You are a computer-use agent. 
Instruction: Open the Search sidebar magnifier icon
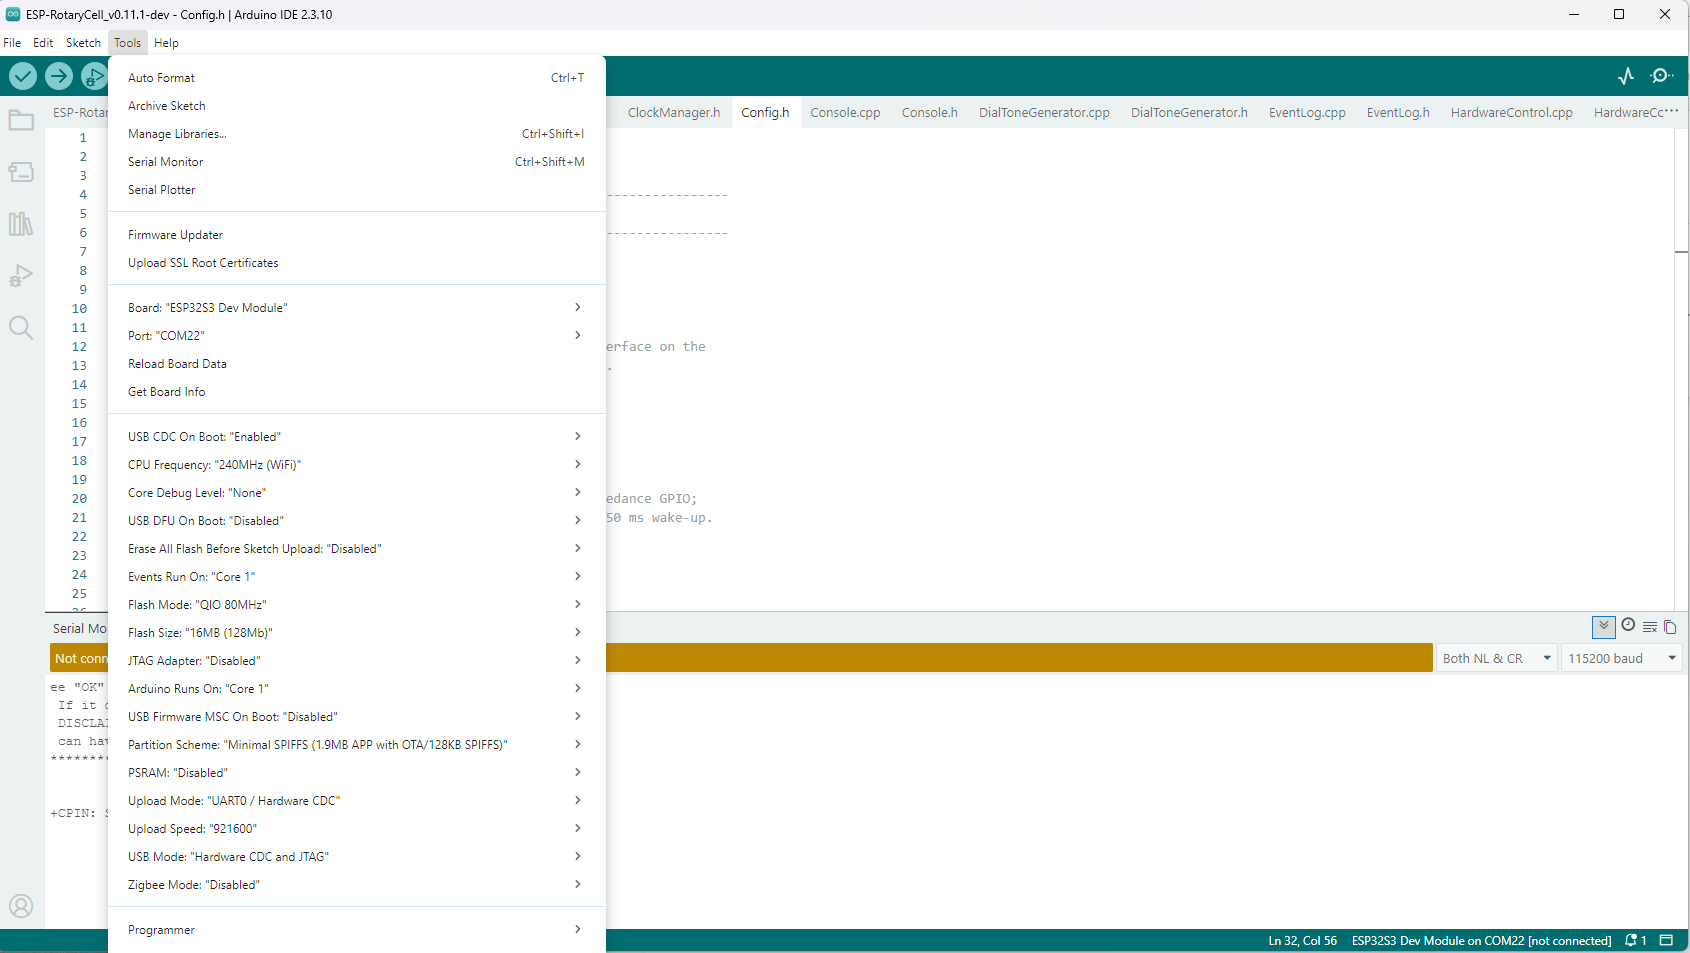tap(21, 328)
